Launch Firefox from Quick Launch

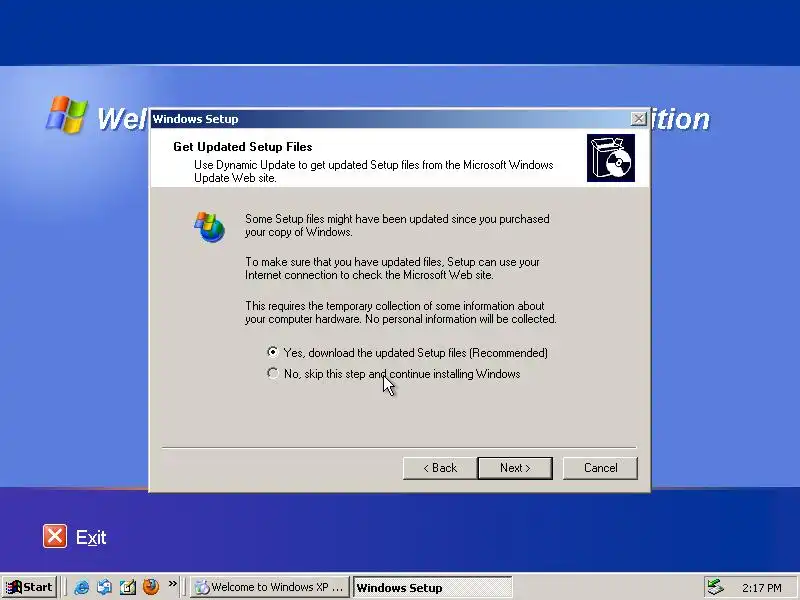151,587
